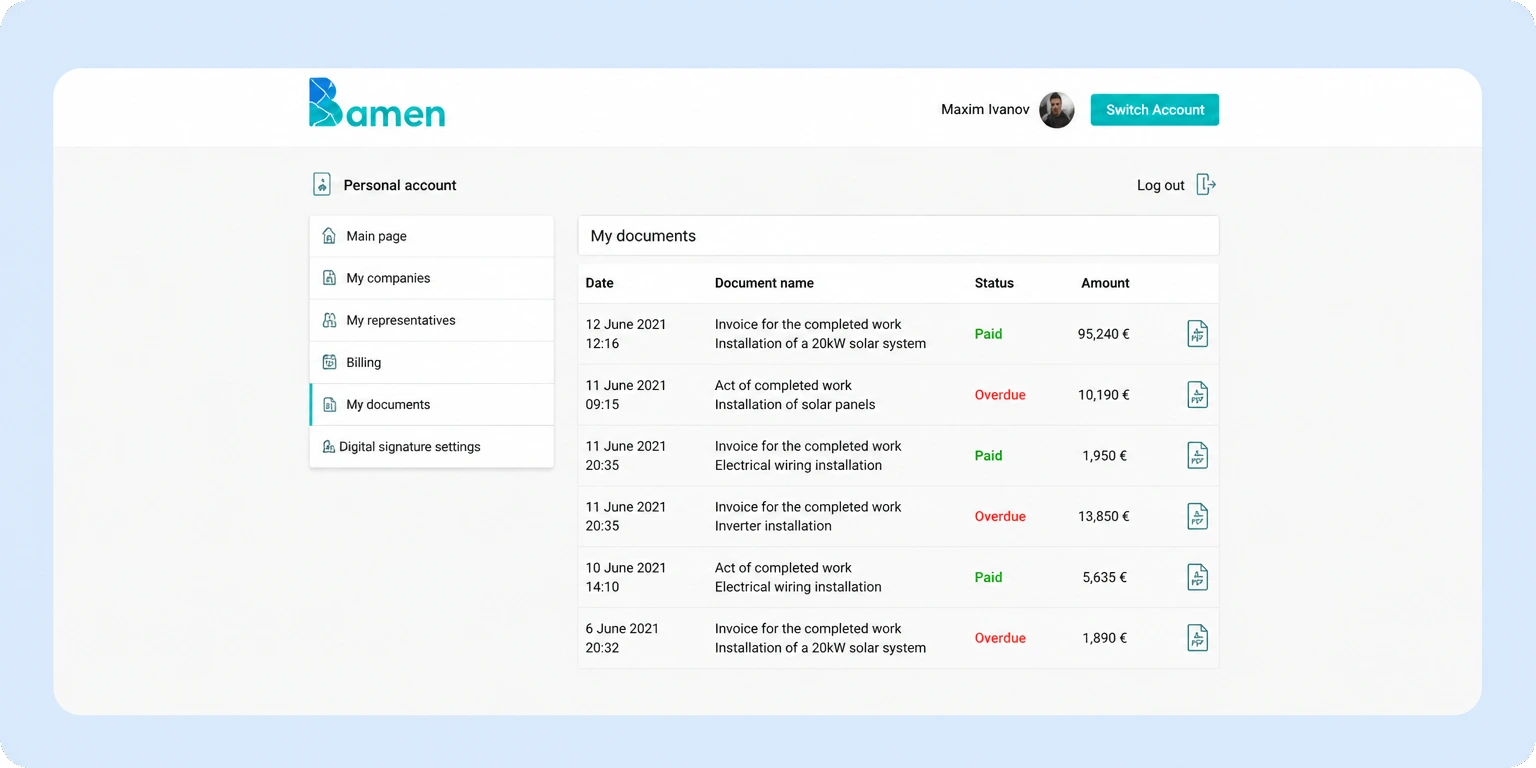Open PDF icon for the 10,190 € document
The height and width of the screenshot is (768, 1536).
point(1197,395)
